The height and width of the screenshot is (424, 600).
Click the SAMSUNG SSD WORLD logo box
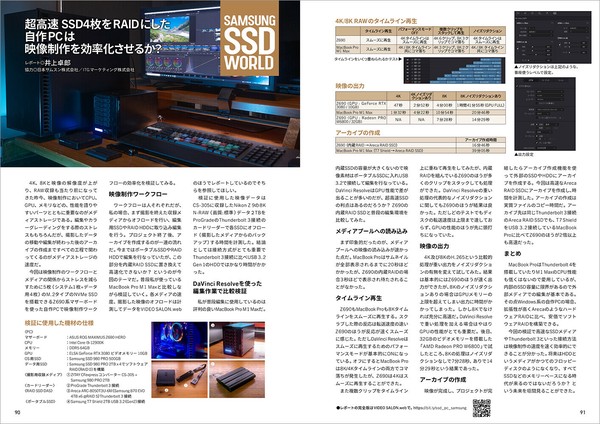[249, 38]
